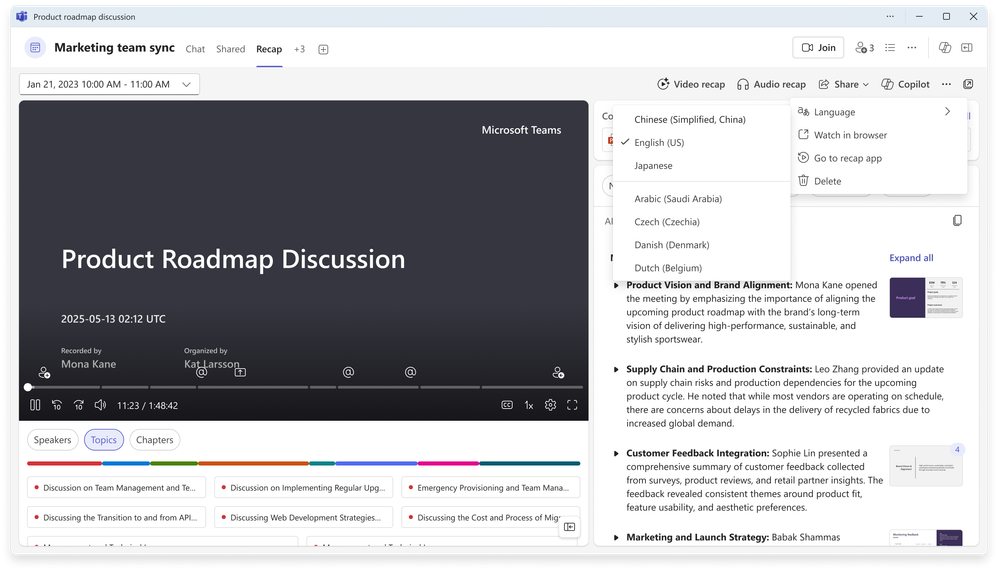
Task: Expand Supply Chain and Production Constraints note
Action: click(x=616, y=370)
